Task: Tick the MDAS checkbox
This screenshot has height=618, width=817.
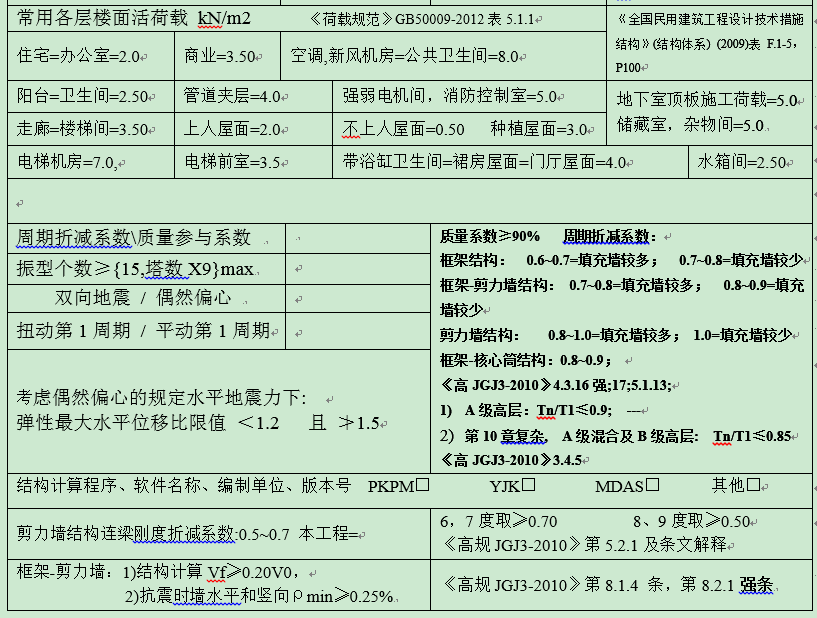Action: click(x=652, y=485)
